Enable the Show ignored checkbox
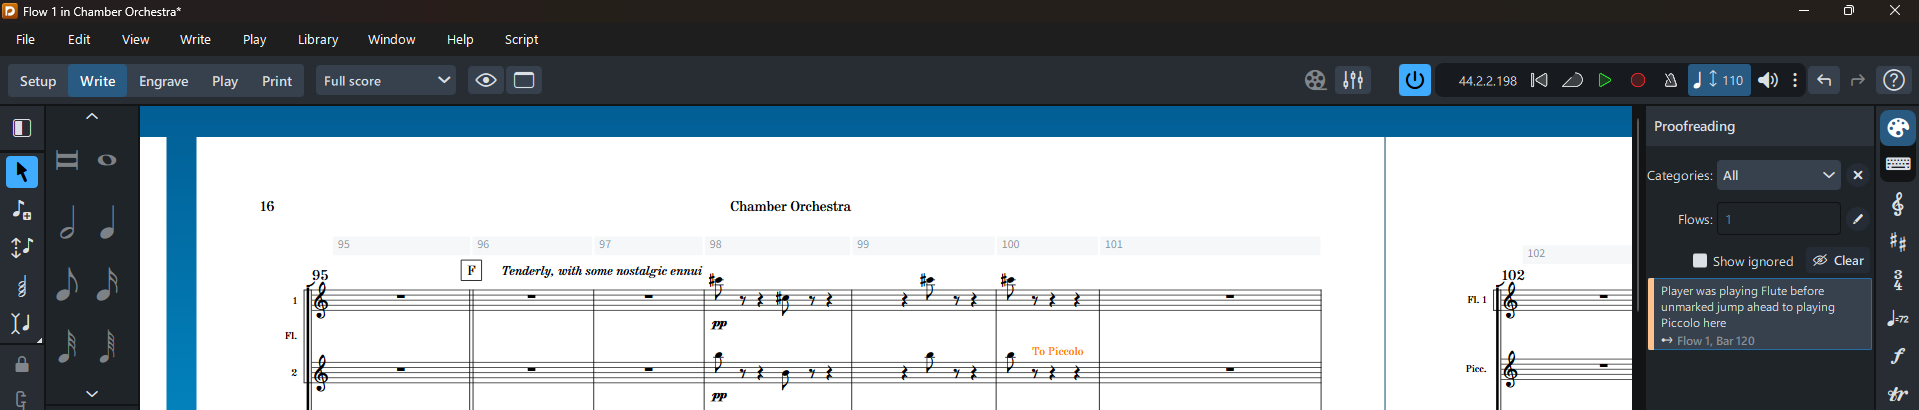 [x=1699, y=261]
